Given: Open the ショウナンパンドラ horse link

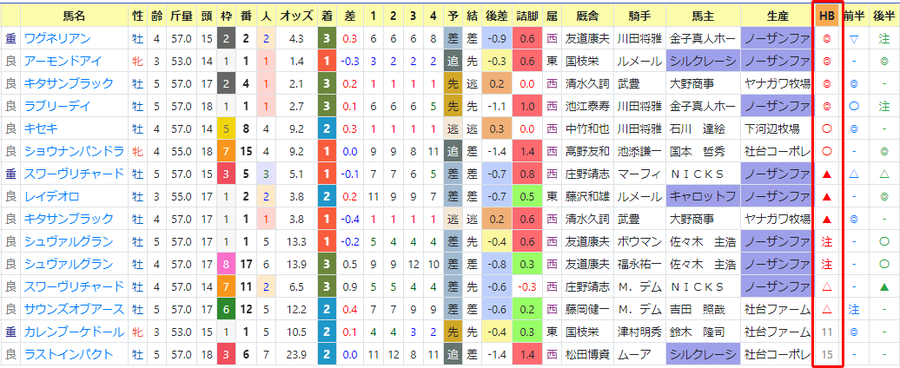Looking at the screenshot, I should pyautogui.click(x=73, y=152).
